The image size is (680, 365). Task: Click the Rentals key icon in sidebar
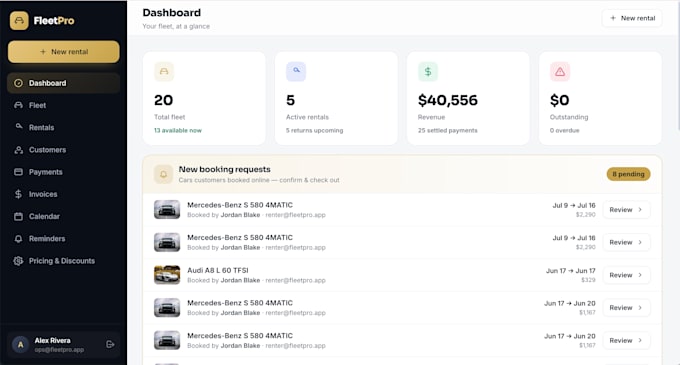click(18, 127)
